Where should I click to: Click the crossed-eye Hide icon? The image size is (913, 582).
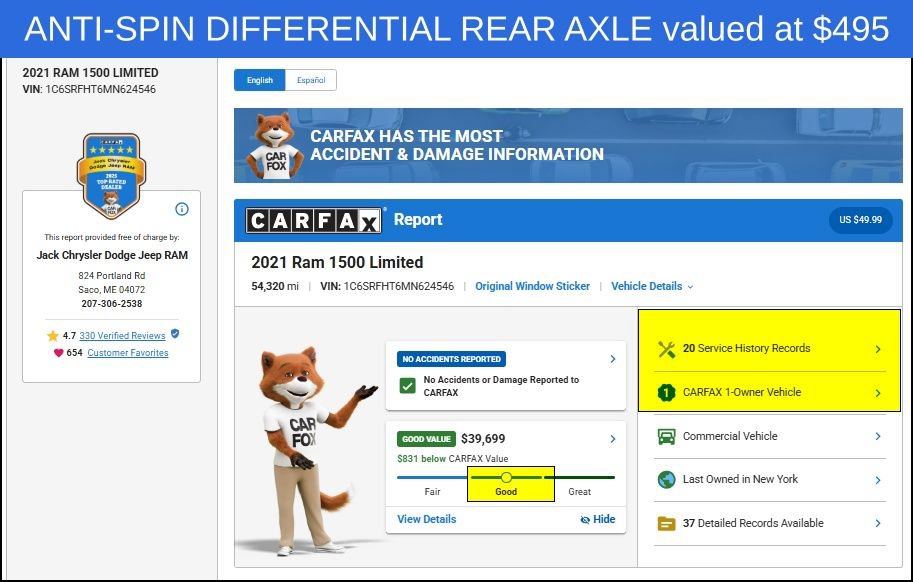tap(585, 520)
